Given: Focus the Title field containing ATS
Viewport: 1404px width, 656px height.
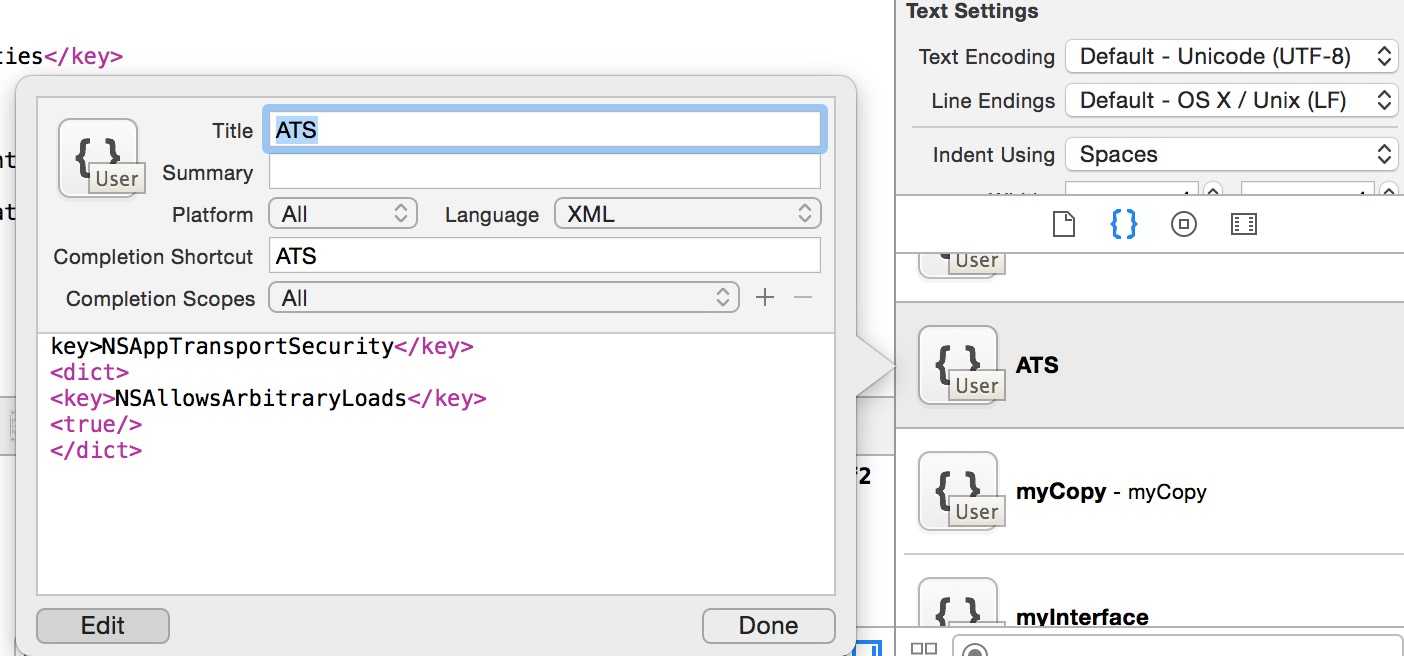Looking at the screenshot, I should tap(545, 130).
